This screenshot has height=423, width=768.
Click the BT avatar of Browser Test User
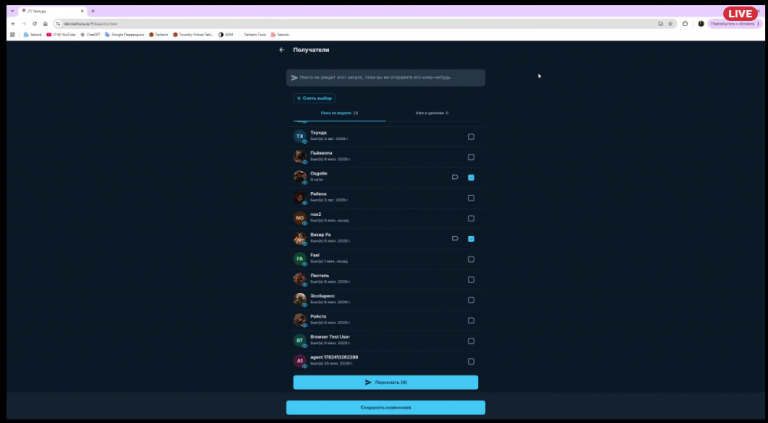[300, 340]
